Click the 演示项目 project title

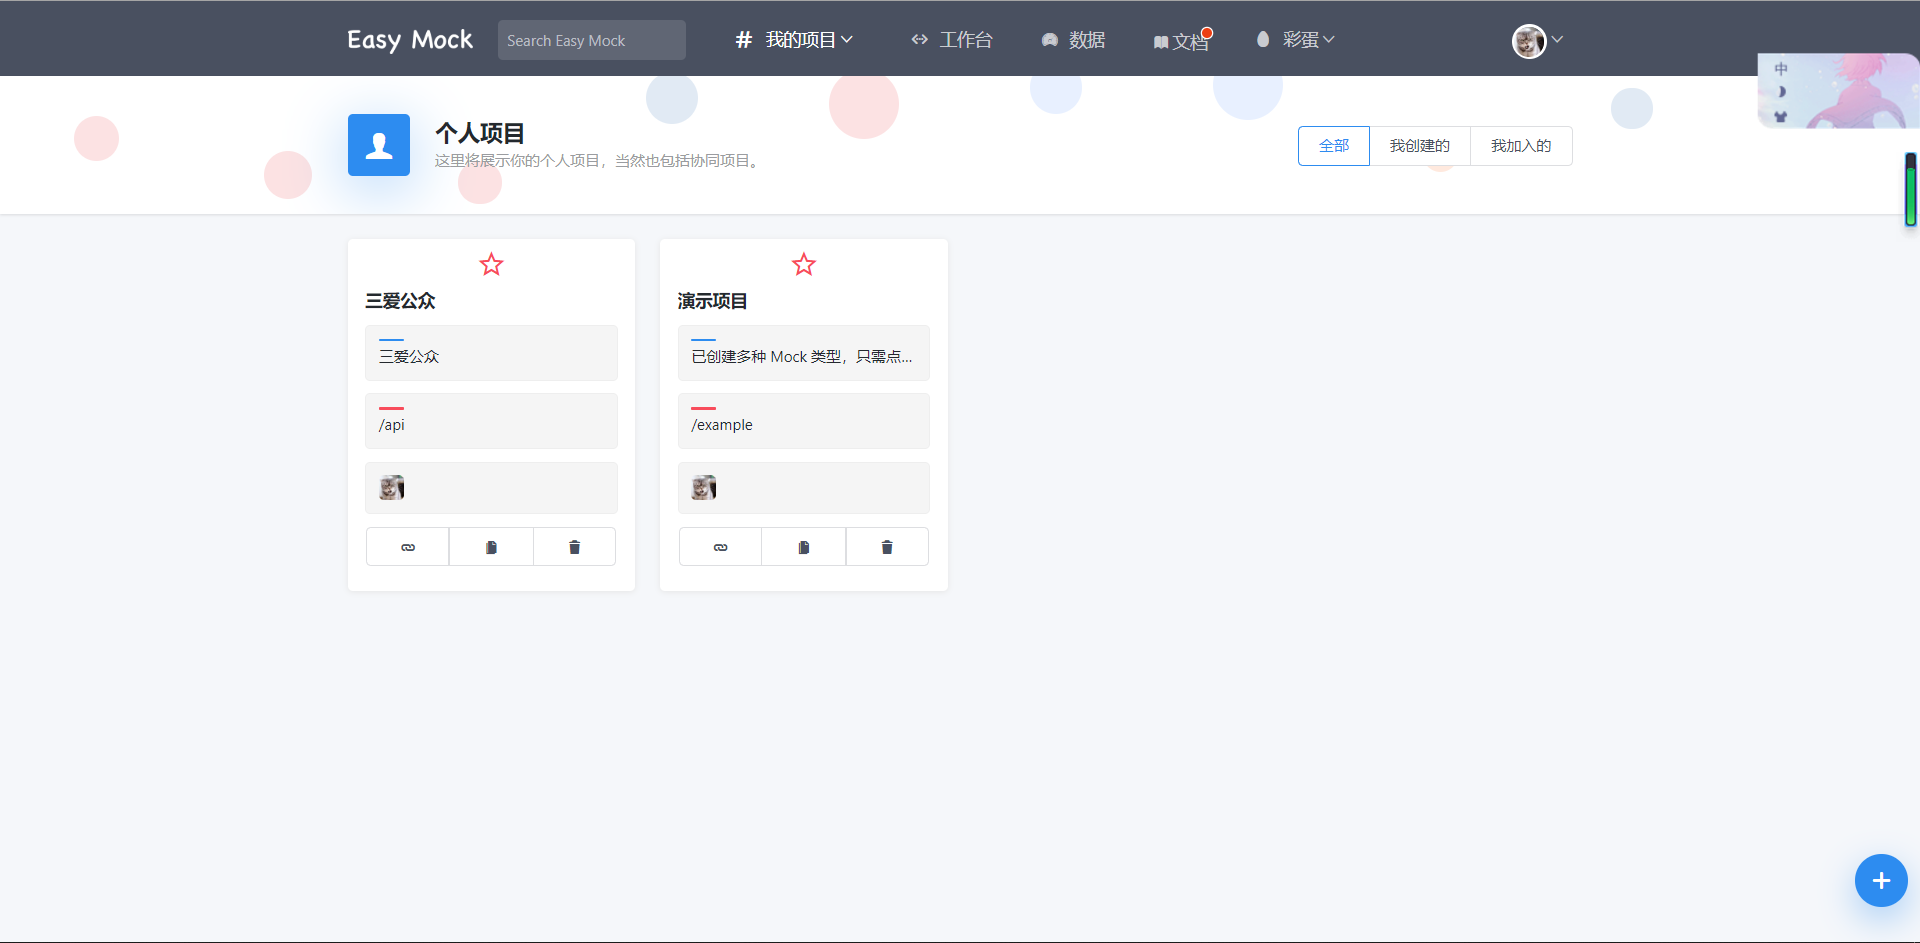point(712,301)
